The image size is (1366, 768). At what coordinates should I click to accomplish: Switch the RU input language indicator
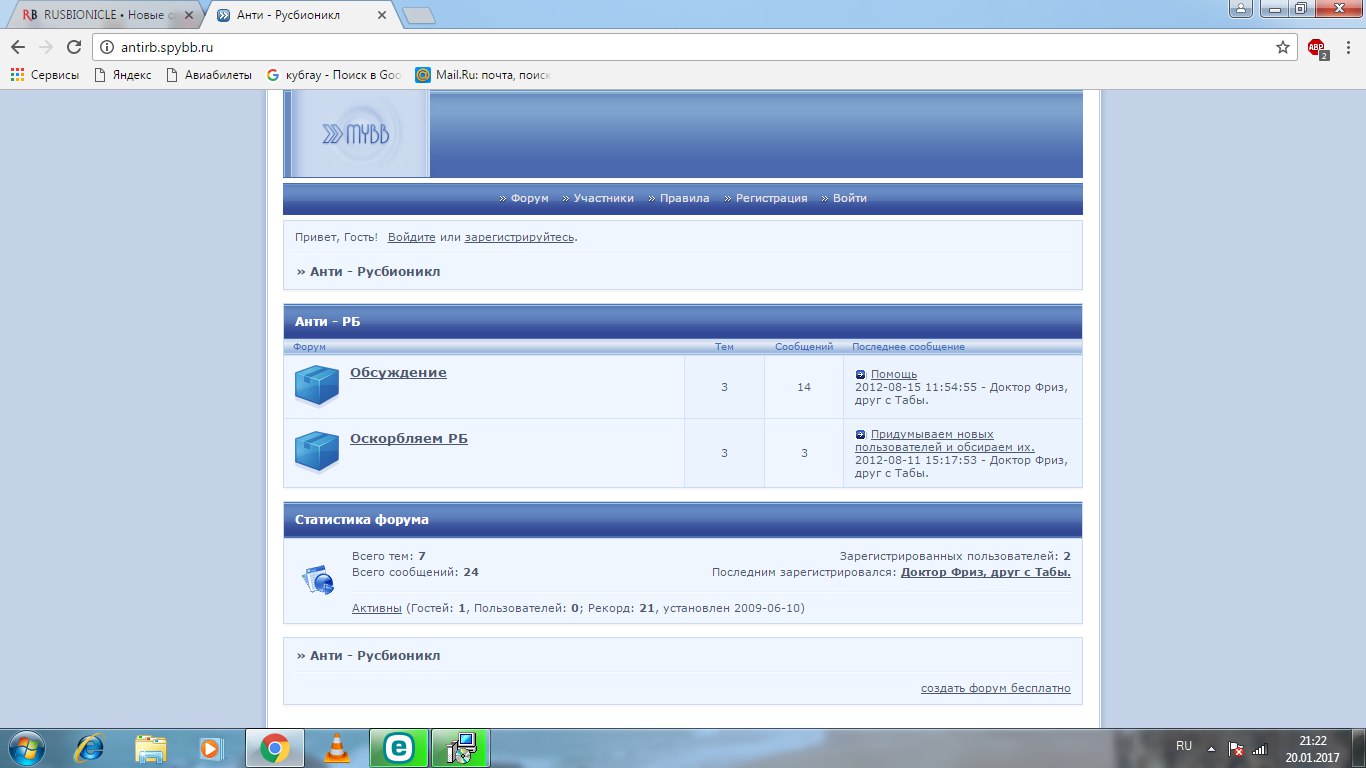tap(1184, 746)
